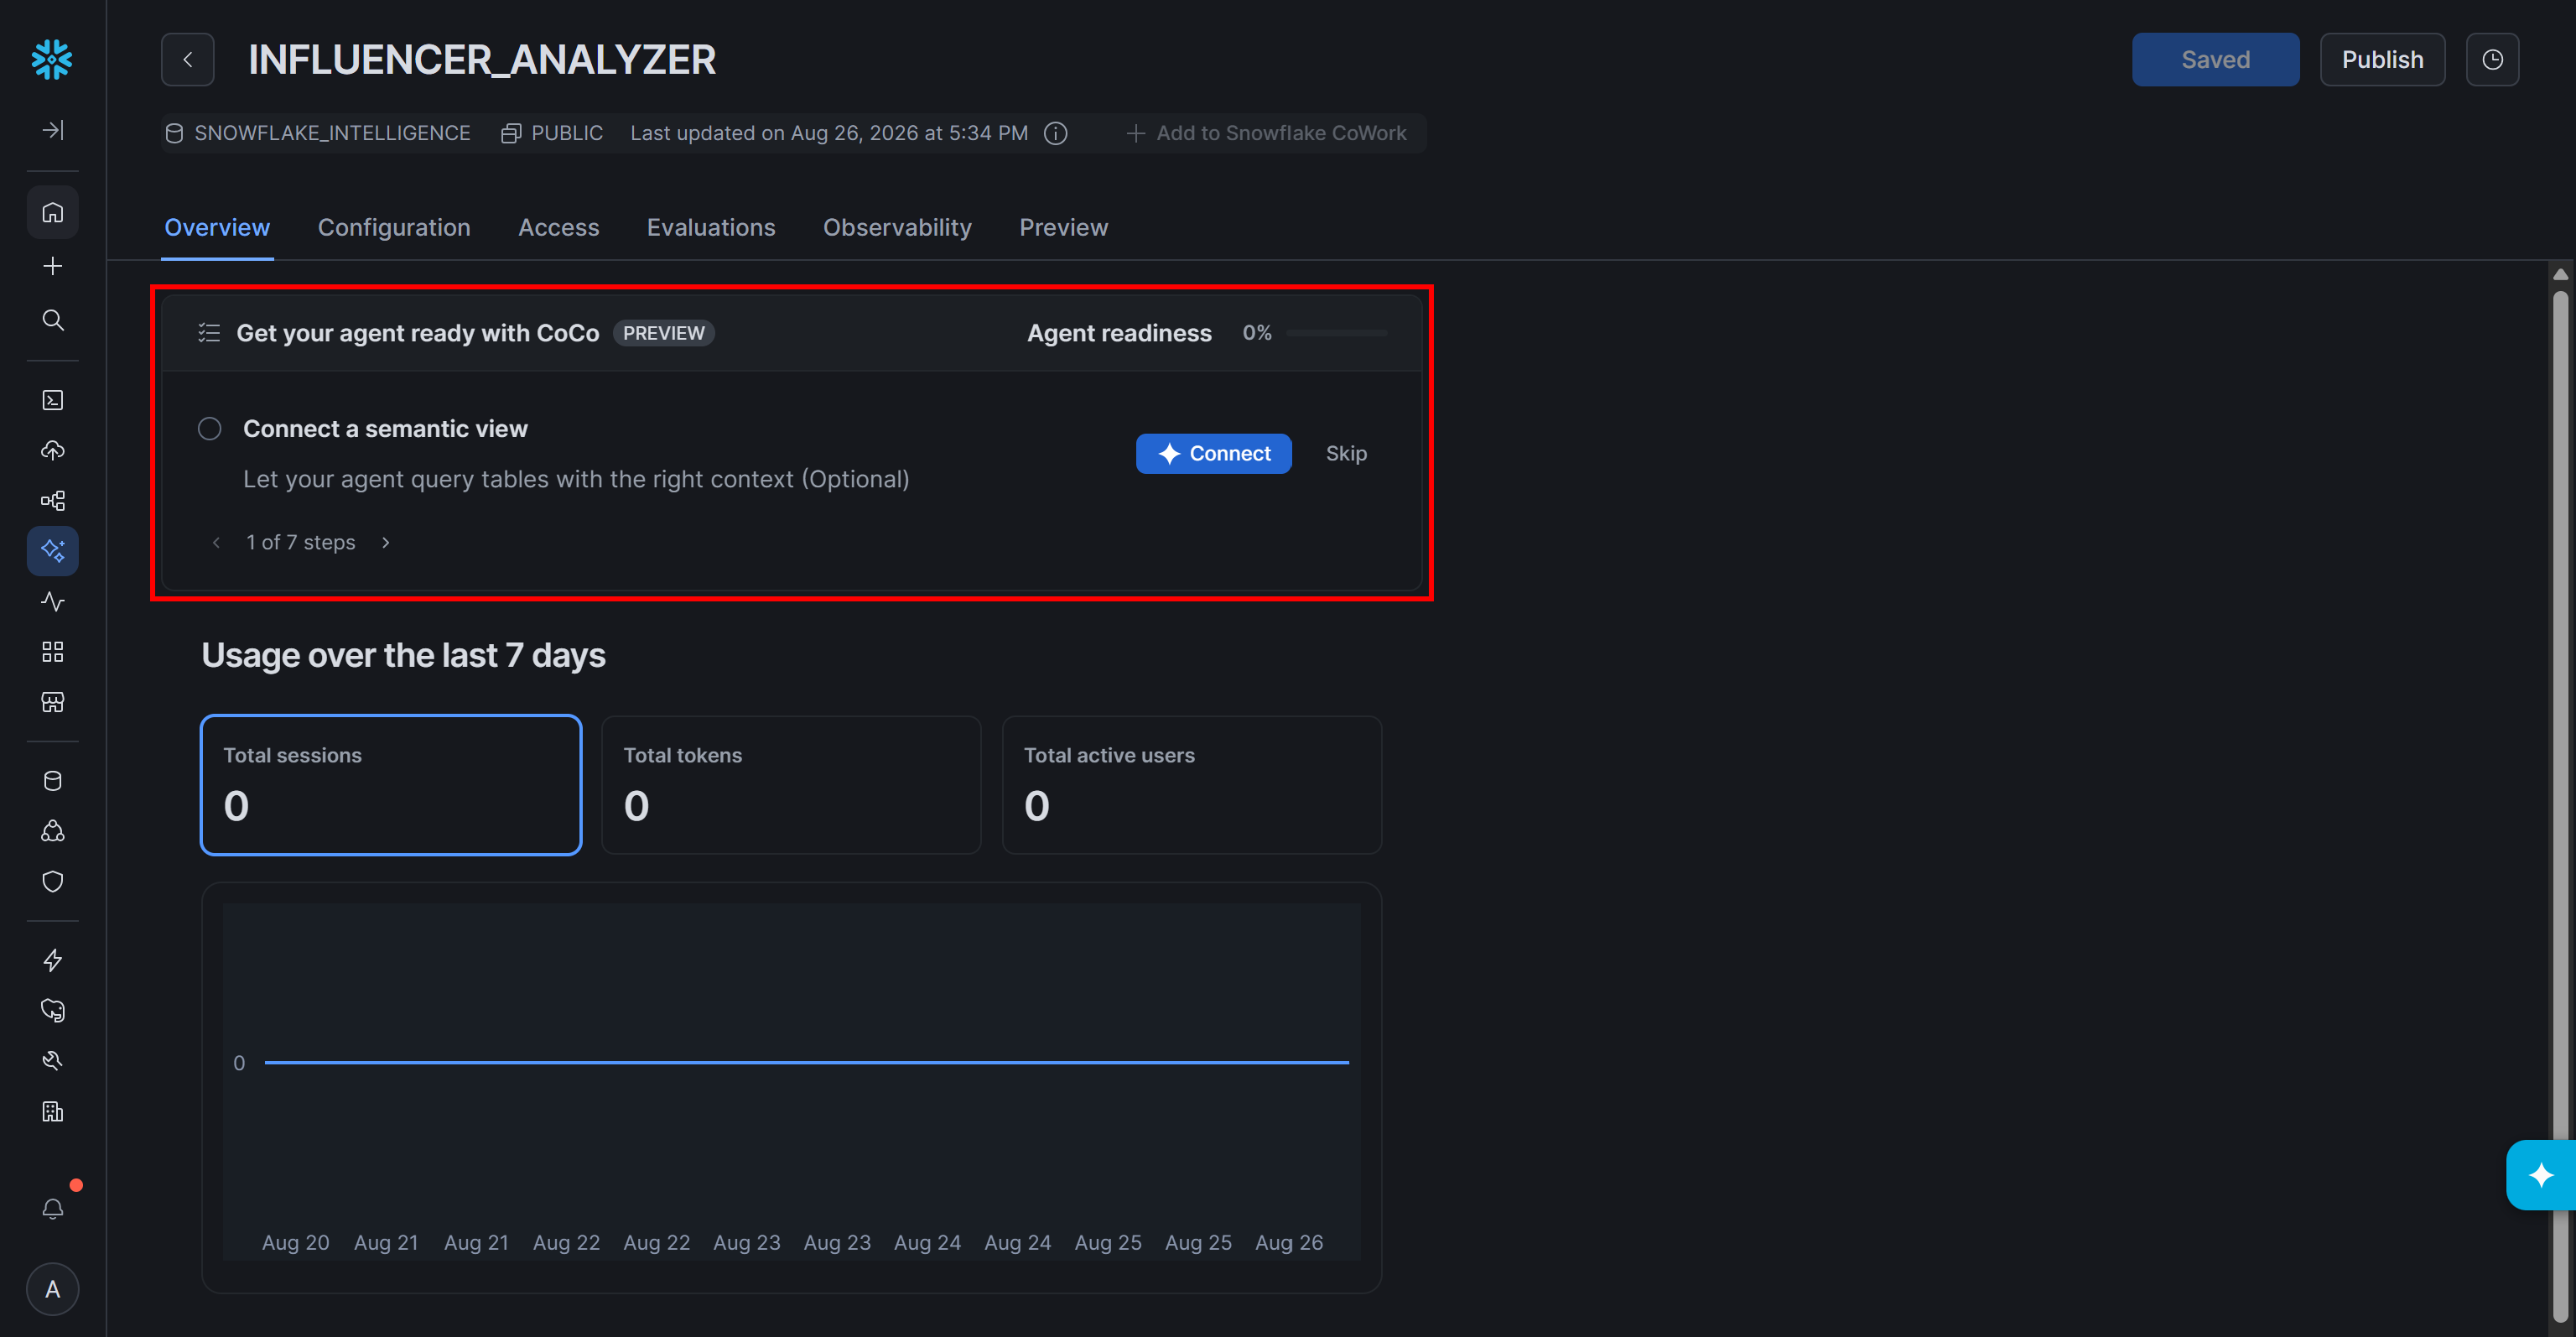Viewport: 2576px width, 1337px height.
Task: Open the floating CoCo sparkle assistant button
Action: pyautogui.click(x=2540, y=1175)
